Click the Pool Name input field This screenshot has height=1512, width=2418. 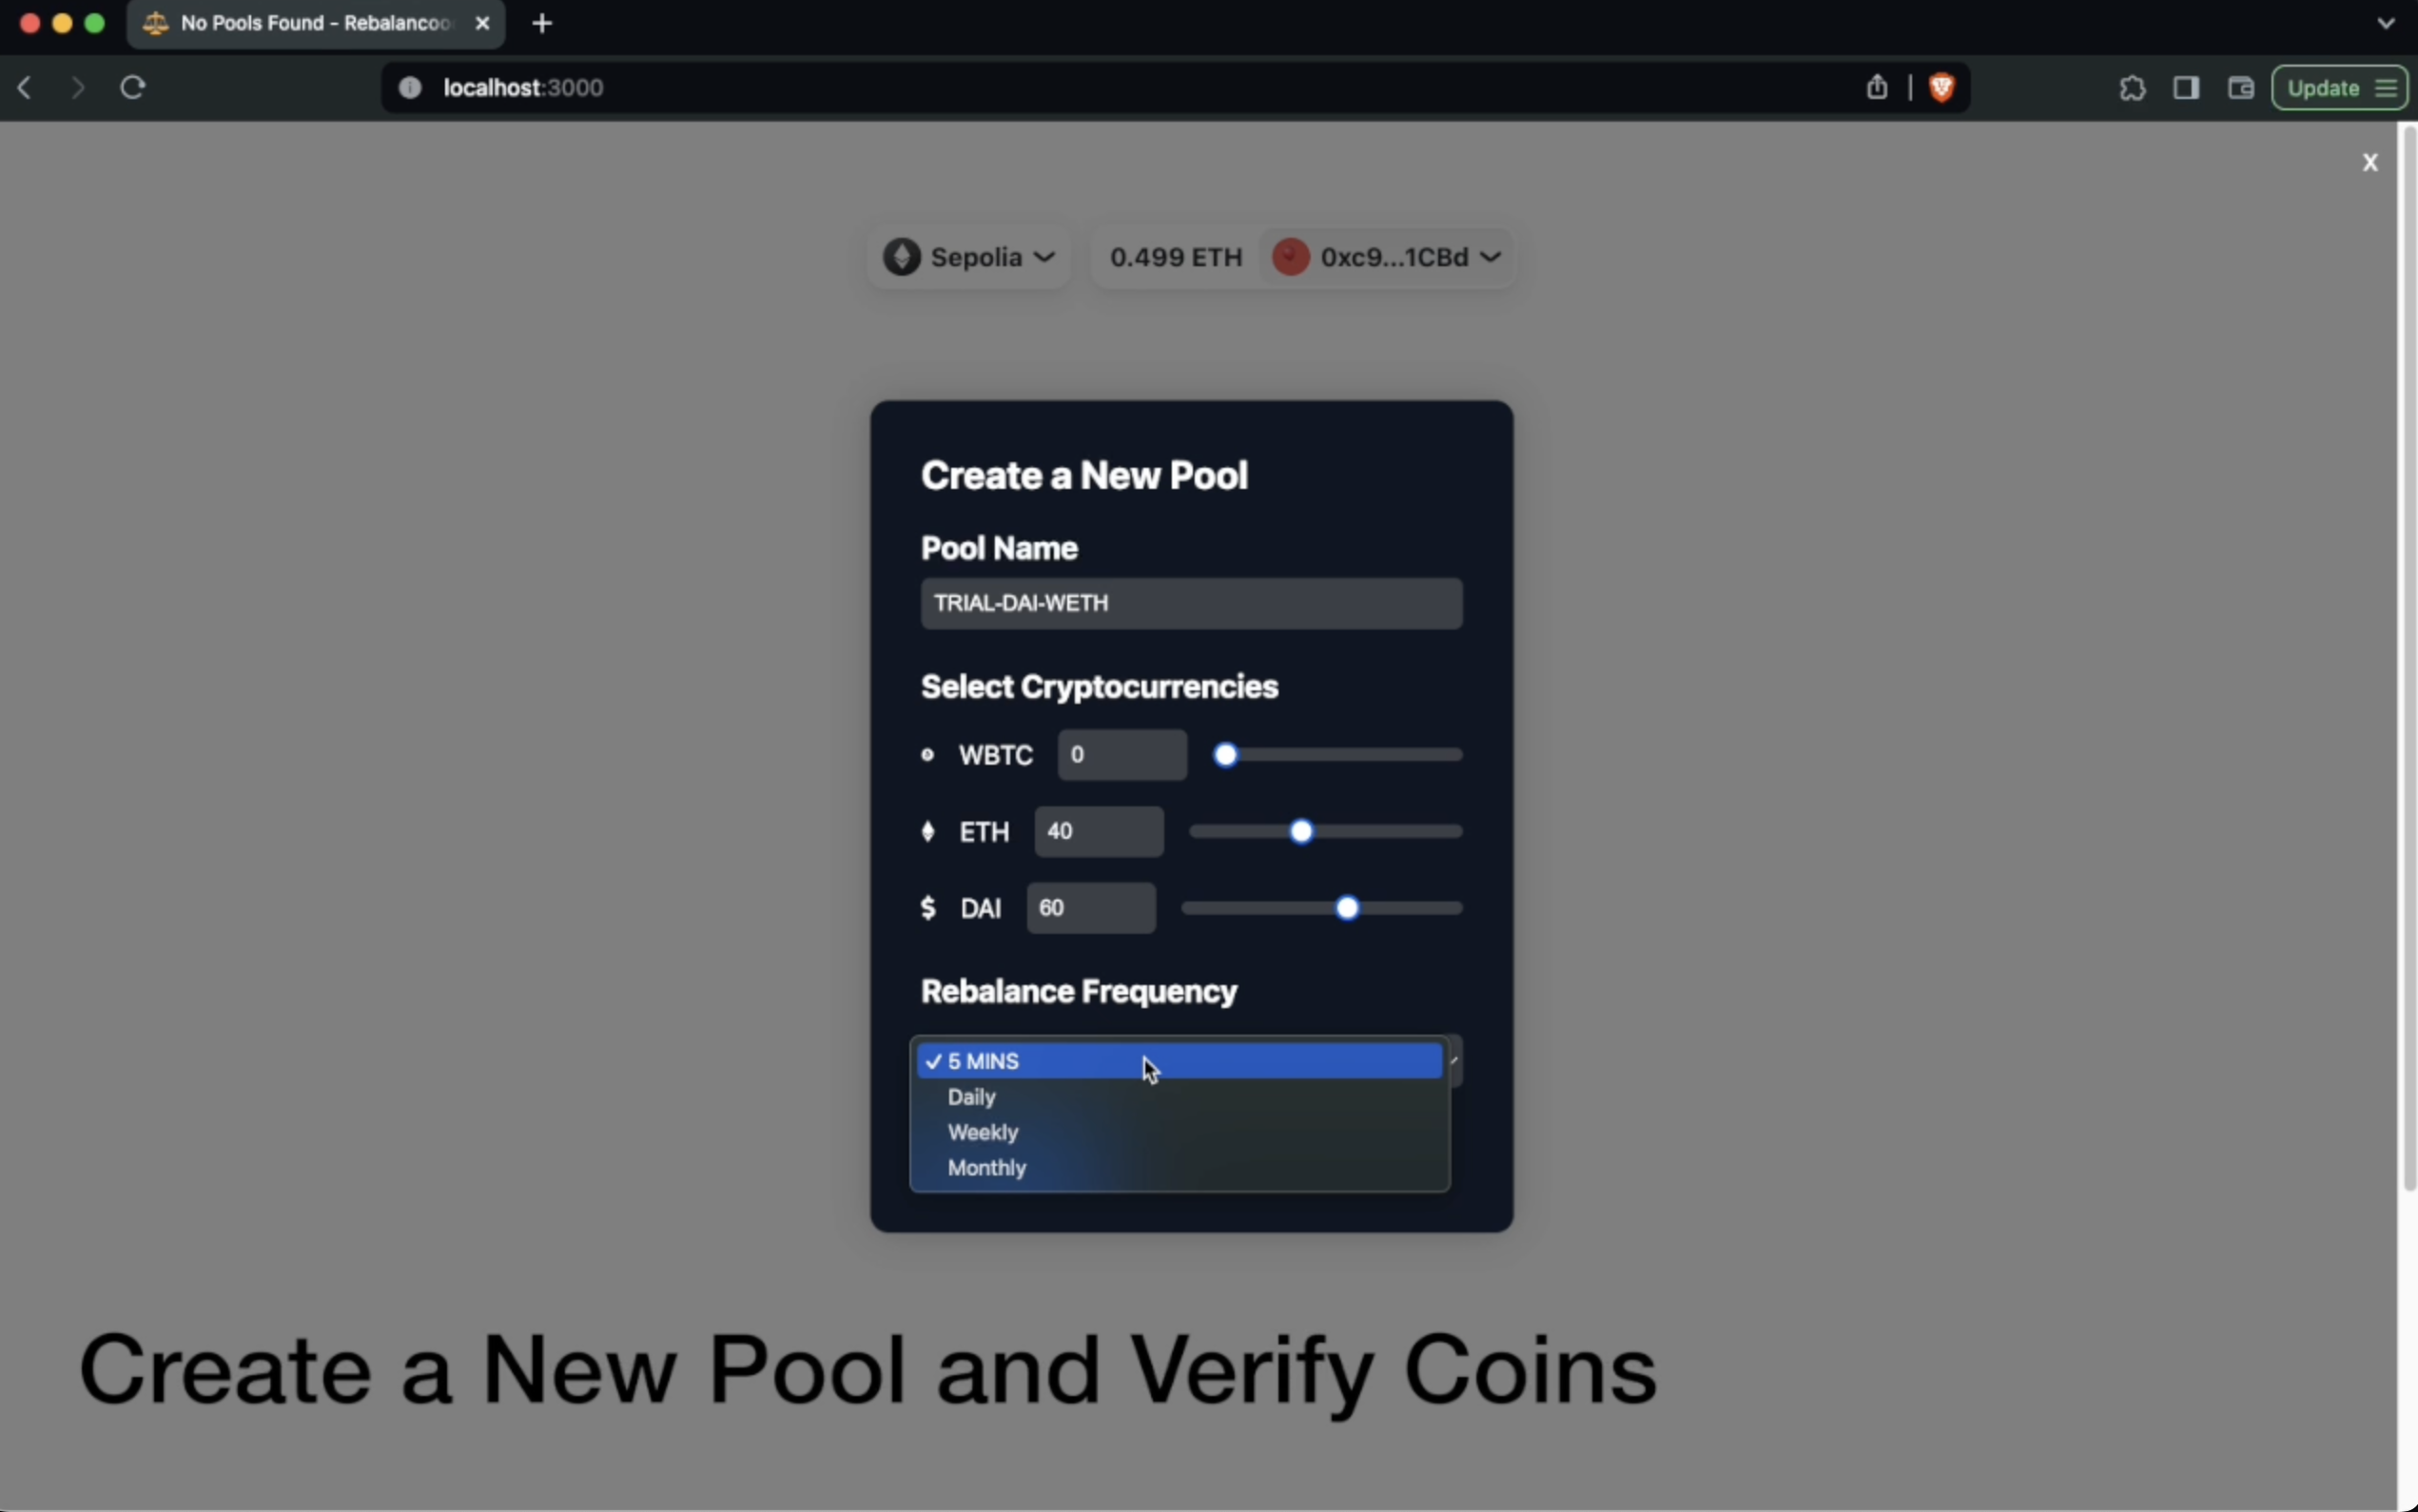click(1190, 601)
